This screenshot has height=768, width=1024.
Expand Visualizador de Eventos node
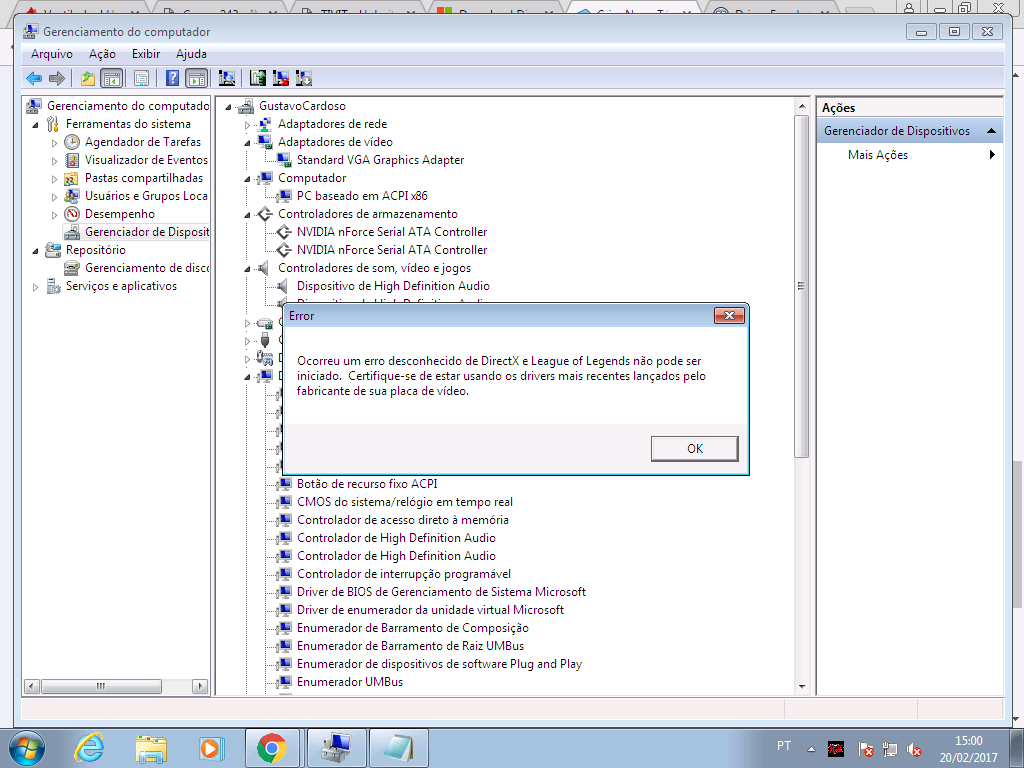click(x=54, y=160)
